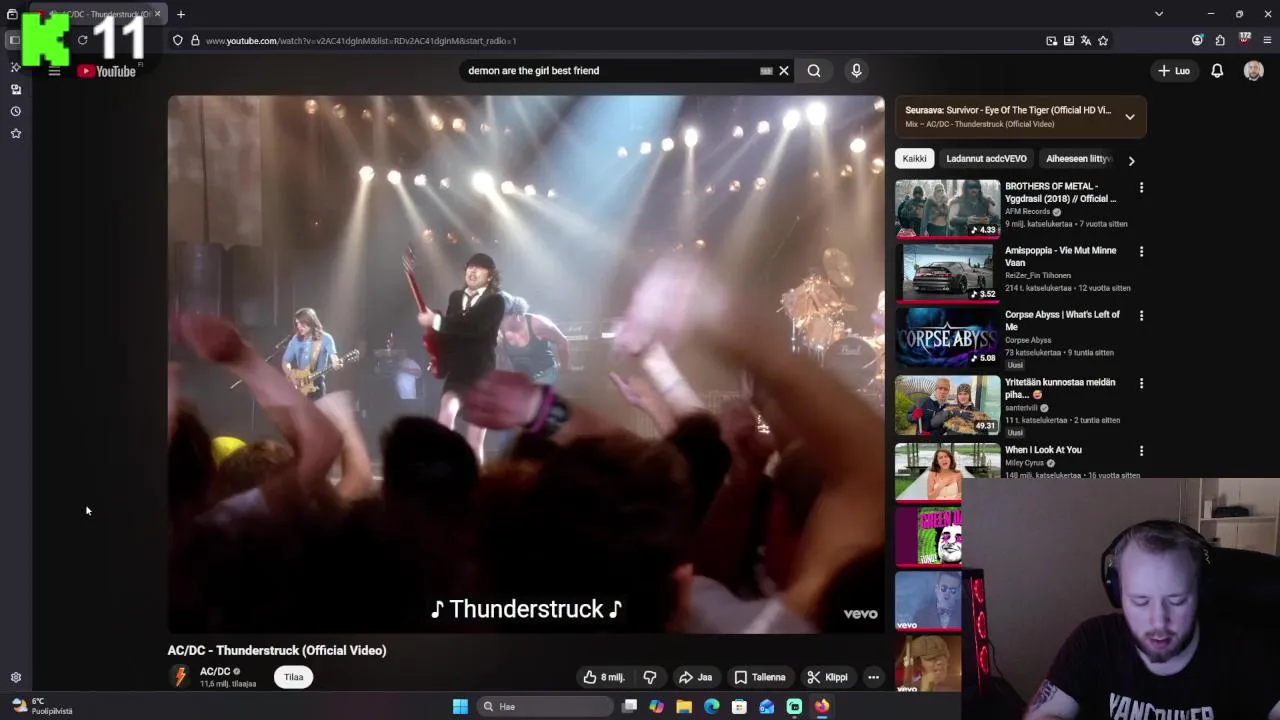Show more filter chips arrow
Viewport: 1280px width, 720px height.
[x=1131, y=160]
